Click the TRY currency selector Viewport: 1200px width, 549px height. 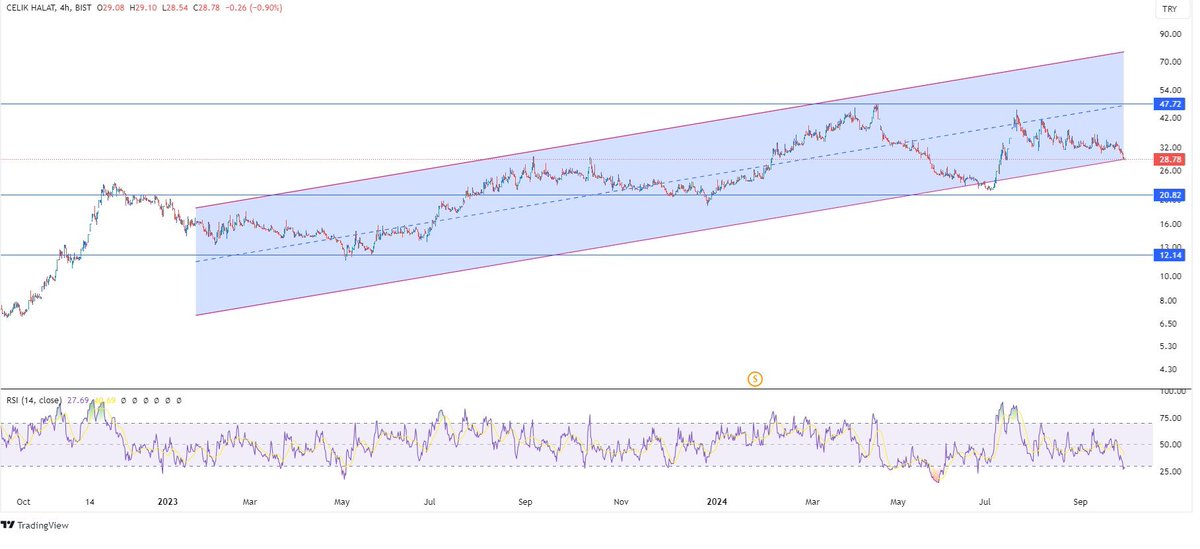[1169, 9]
